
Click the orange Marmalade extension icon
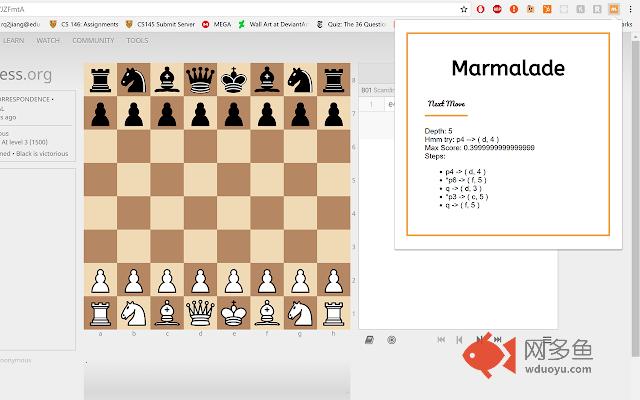614,9
